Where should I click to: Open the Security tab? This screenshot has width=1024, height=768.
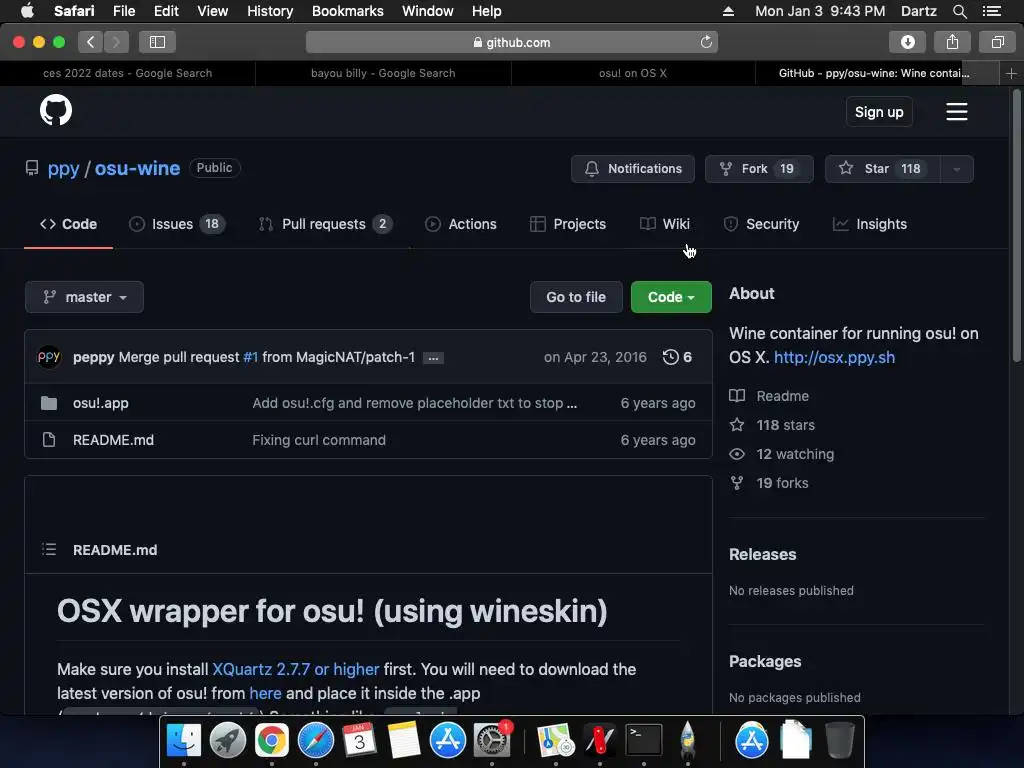click(761, 224)
